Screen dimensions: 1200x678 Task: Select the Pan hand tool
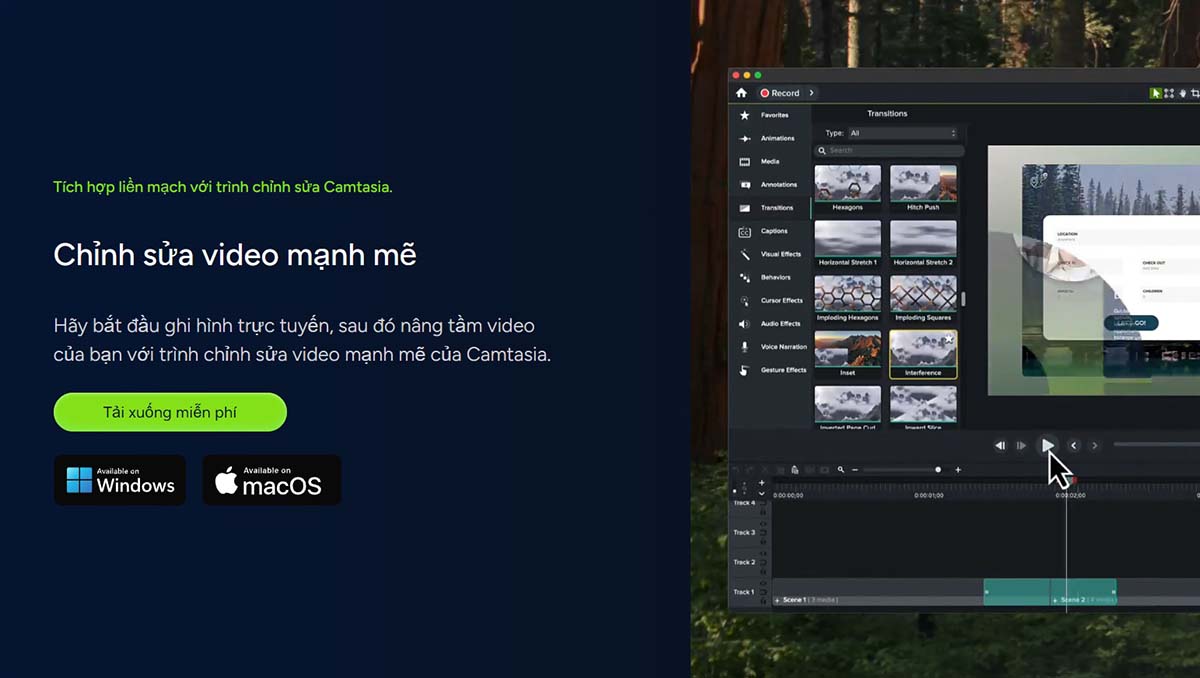click(1182, 93)
